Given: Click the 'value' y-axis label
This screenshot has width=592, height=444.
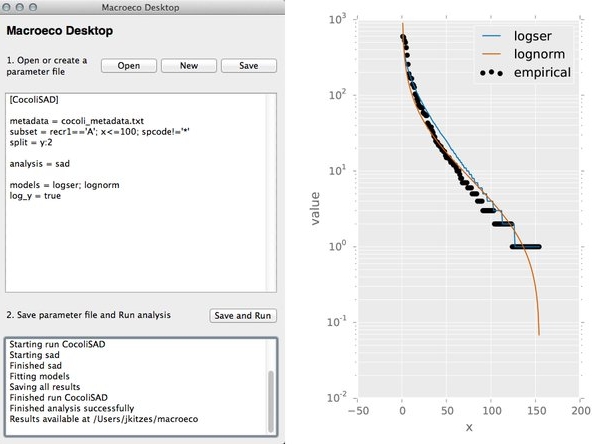Looking at the screenshot, I should coord(315,208).
